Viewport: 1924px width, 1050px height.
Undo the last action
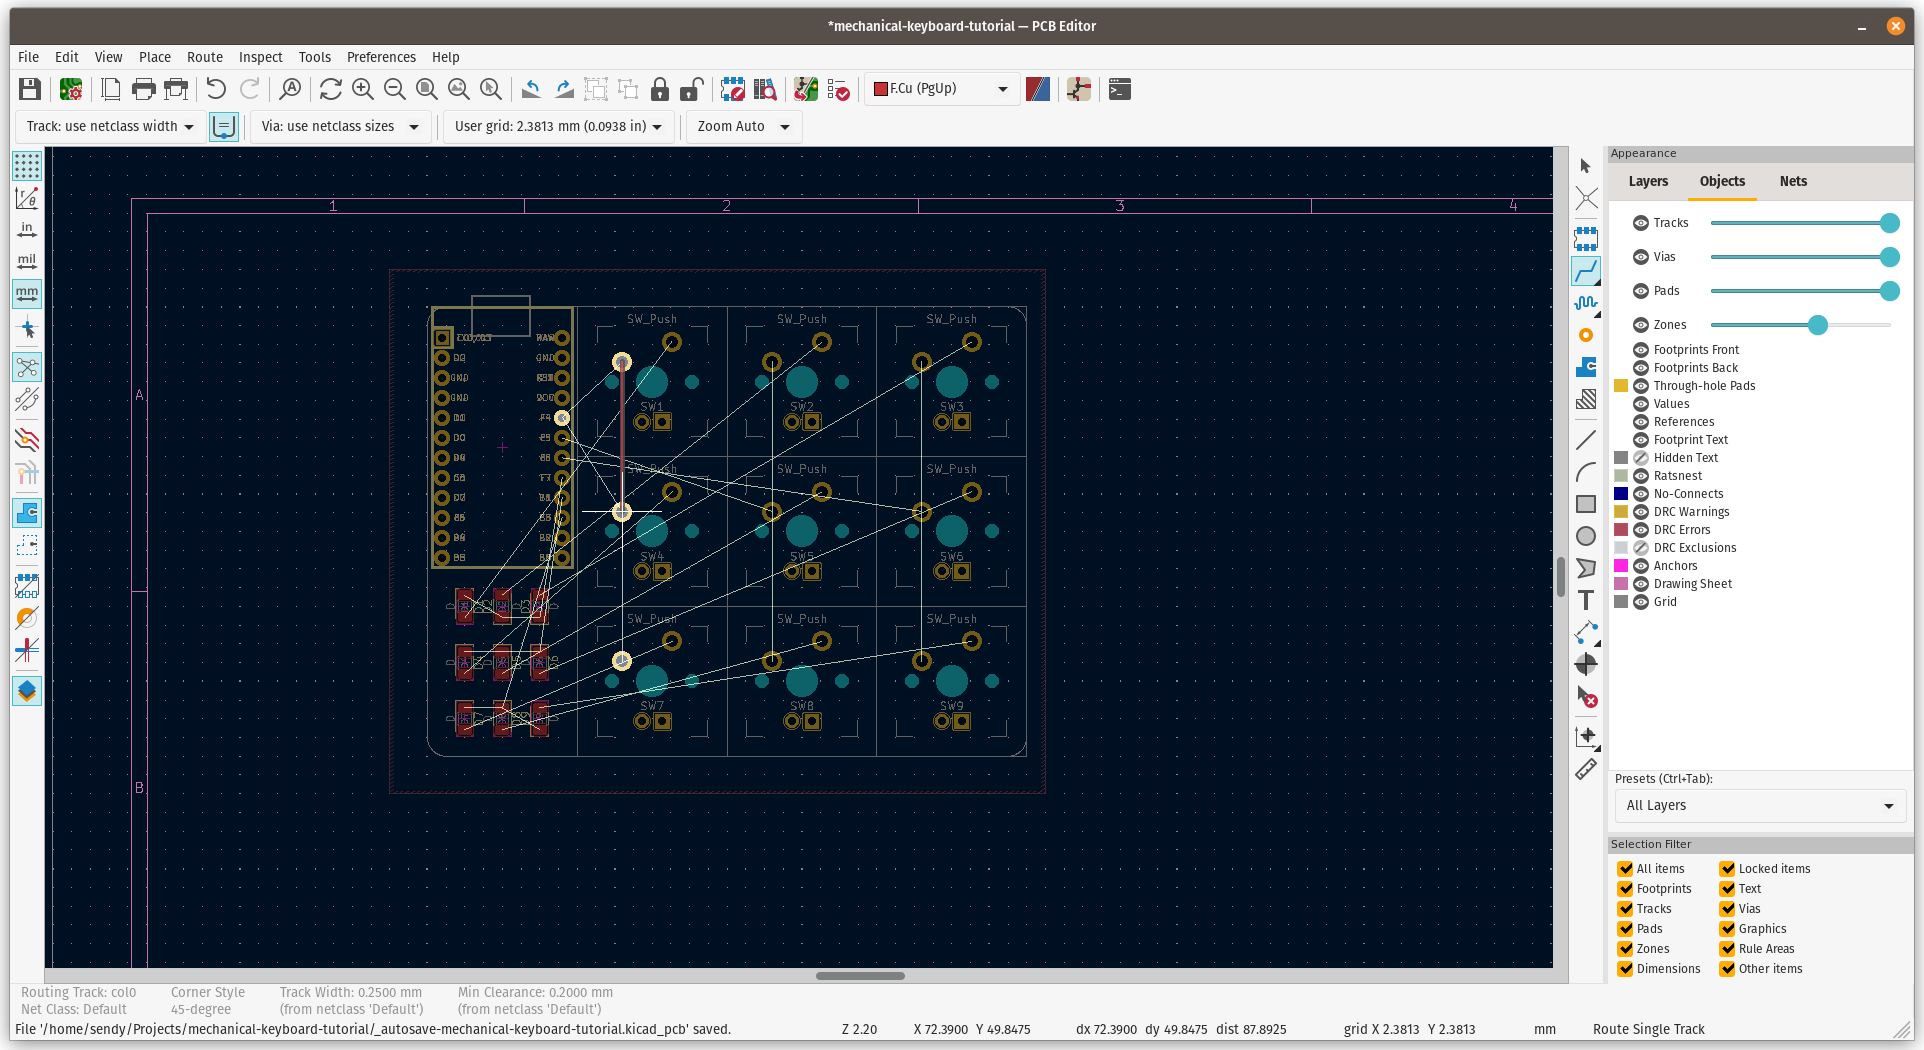(215, 89)
